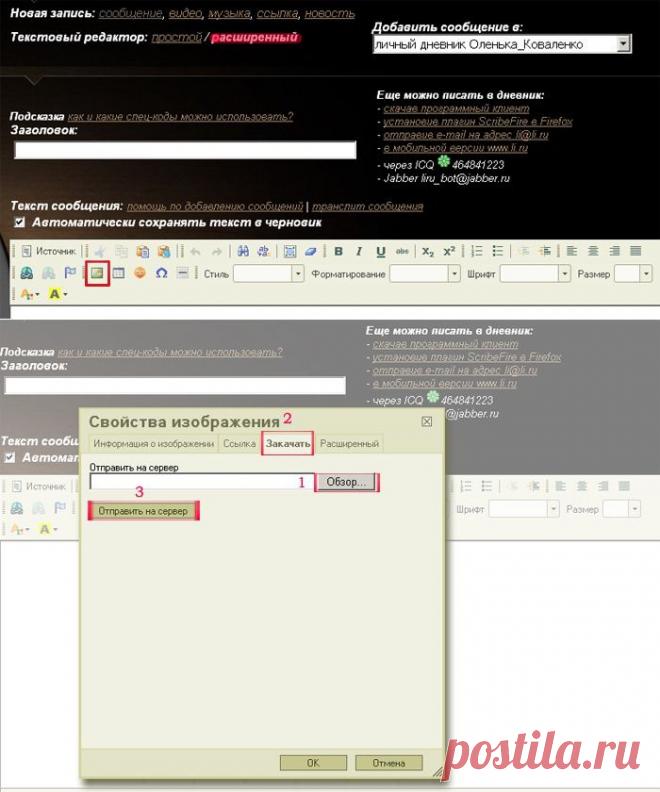Apply superscript with the x² icon
This screenshot has width=660, height=792.
[x=449, y=251]
